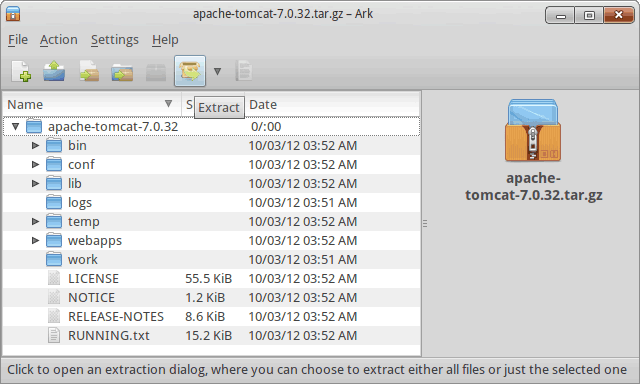Viewport: 640px width, 384px height.
Task: Select the logs folder name
Action: tap(80, 202)
